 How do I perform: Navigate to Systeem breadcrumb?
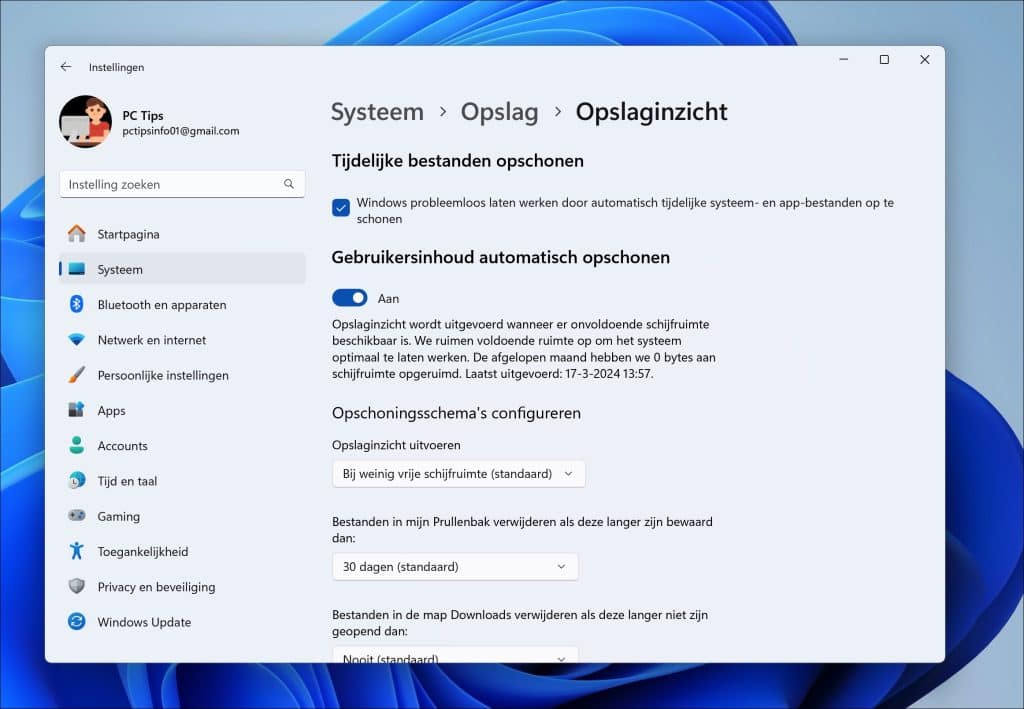(x=377, y=112)
